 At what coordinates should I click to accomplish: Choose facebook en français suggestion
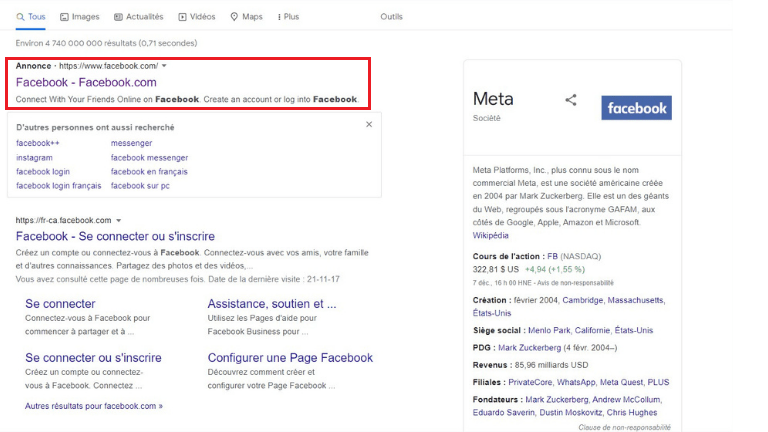coord(149,171)
